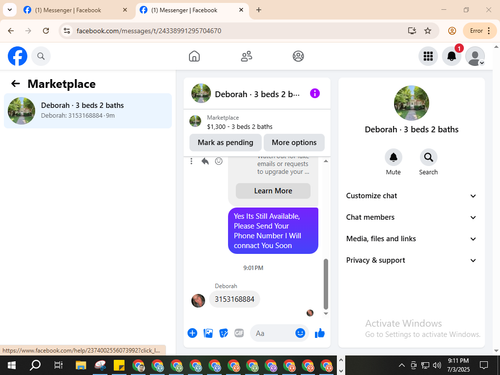Click the address bar URL
The width and height of the screenshot is (500, 375).
click(x=149, y=31)
